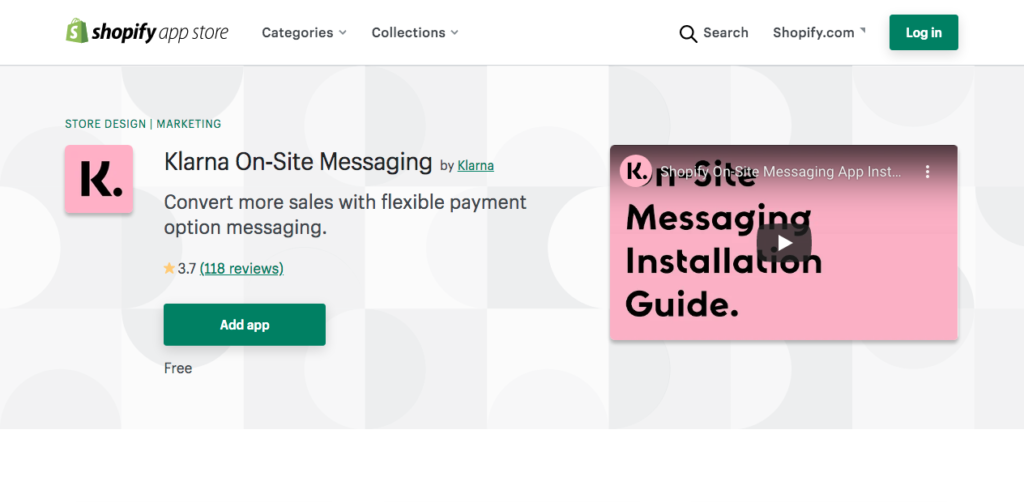Click the Klarna On-Site Messaging heading
This screenshot has width=1024, height=502.
298,161
